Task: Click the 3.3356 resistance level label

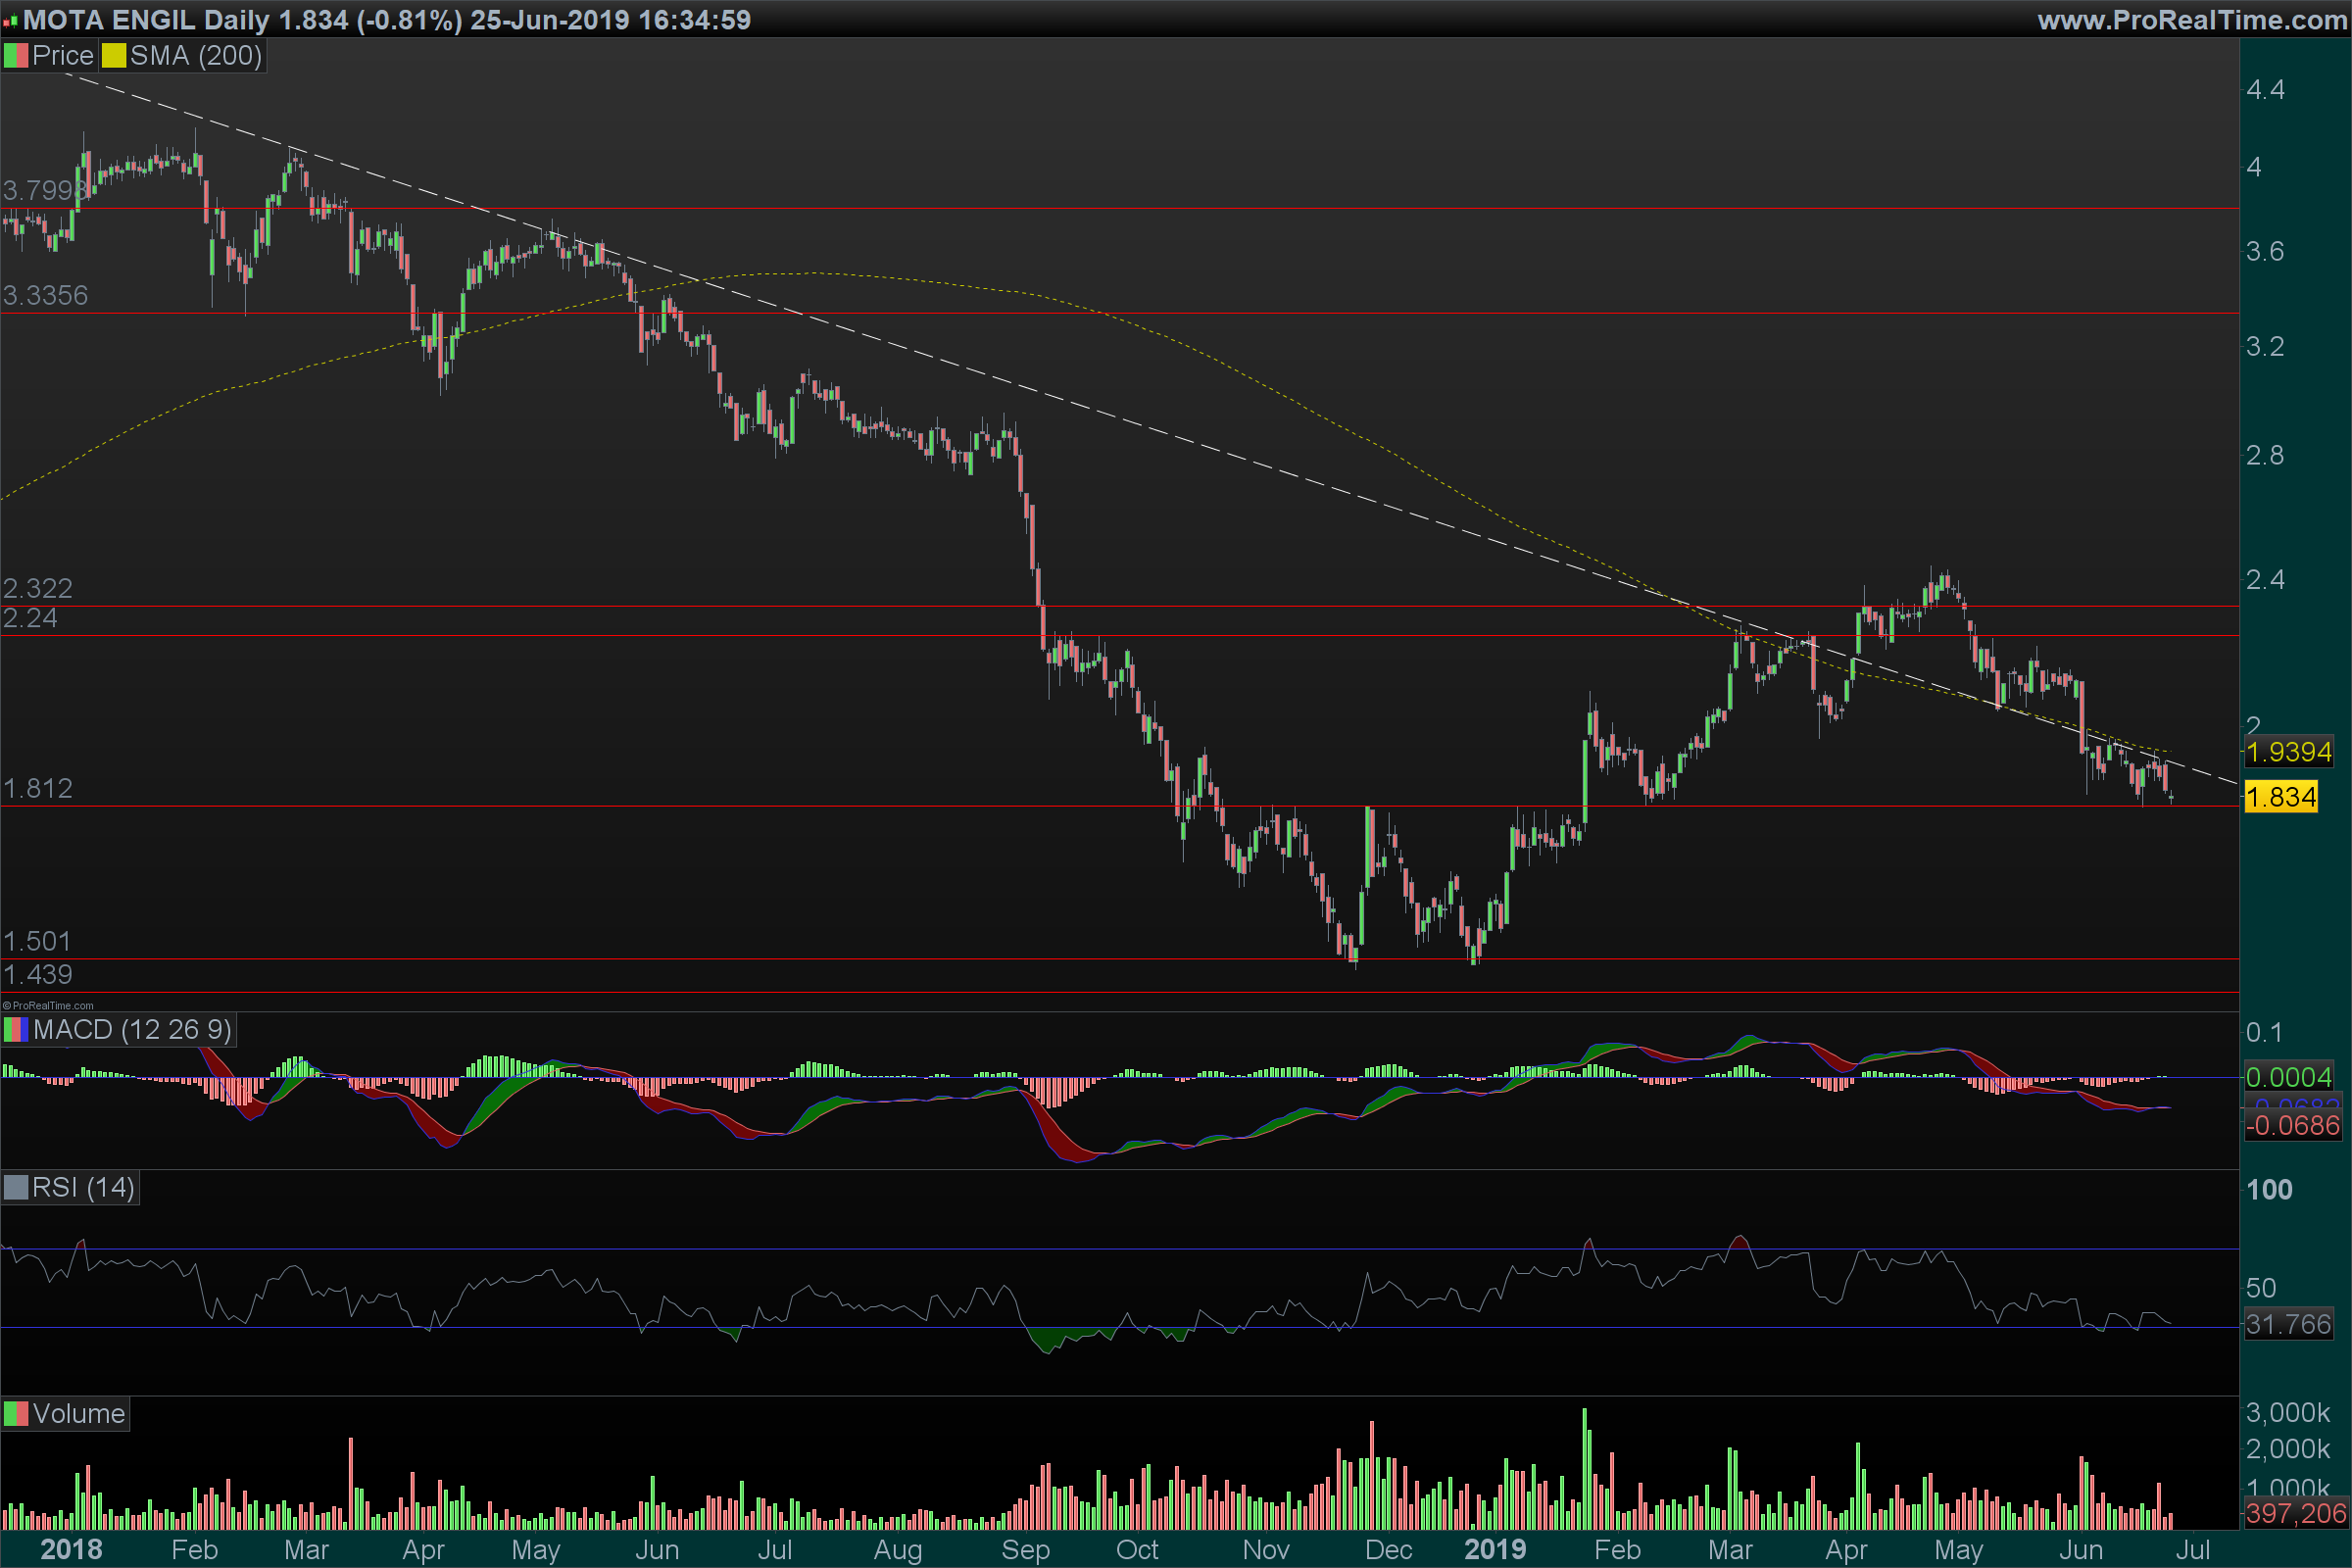Action: pos(45,296)
